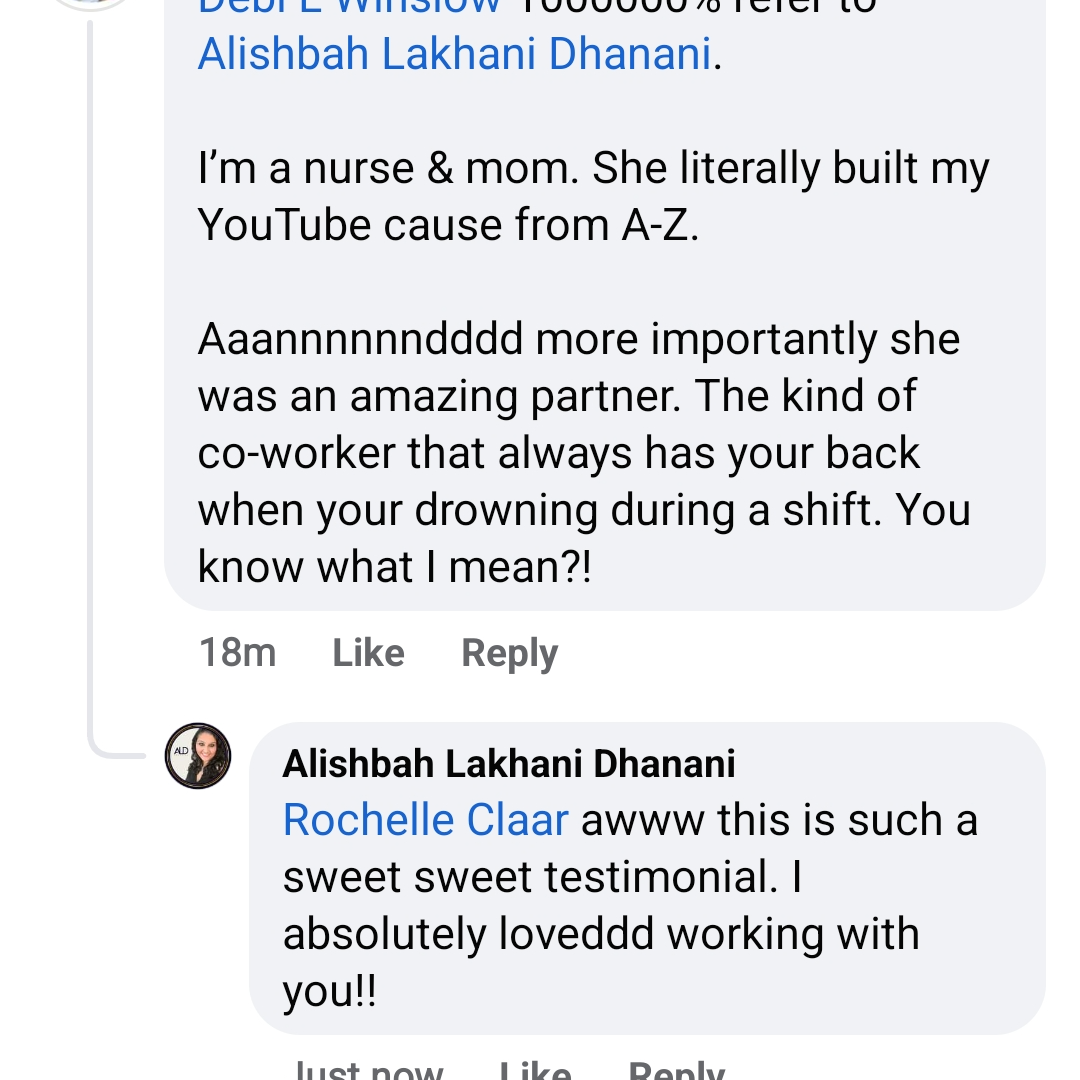Click the thread connector line beside the comment
Viewport: 1080px width, 1080px height.
point(90,400)
